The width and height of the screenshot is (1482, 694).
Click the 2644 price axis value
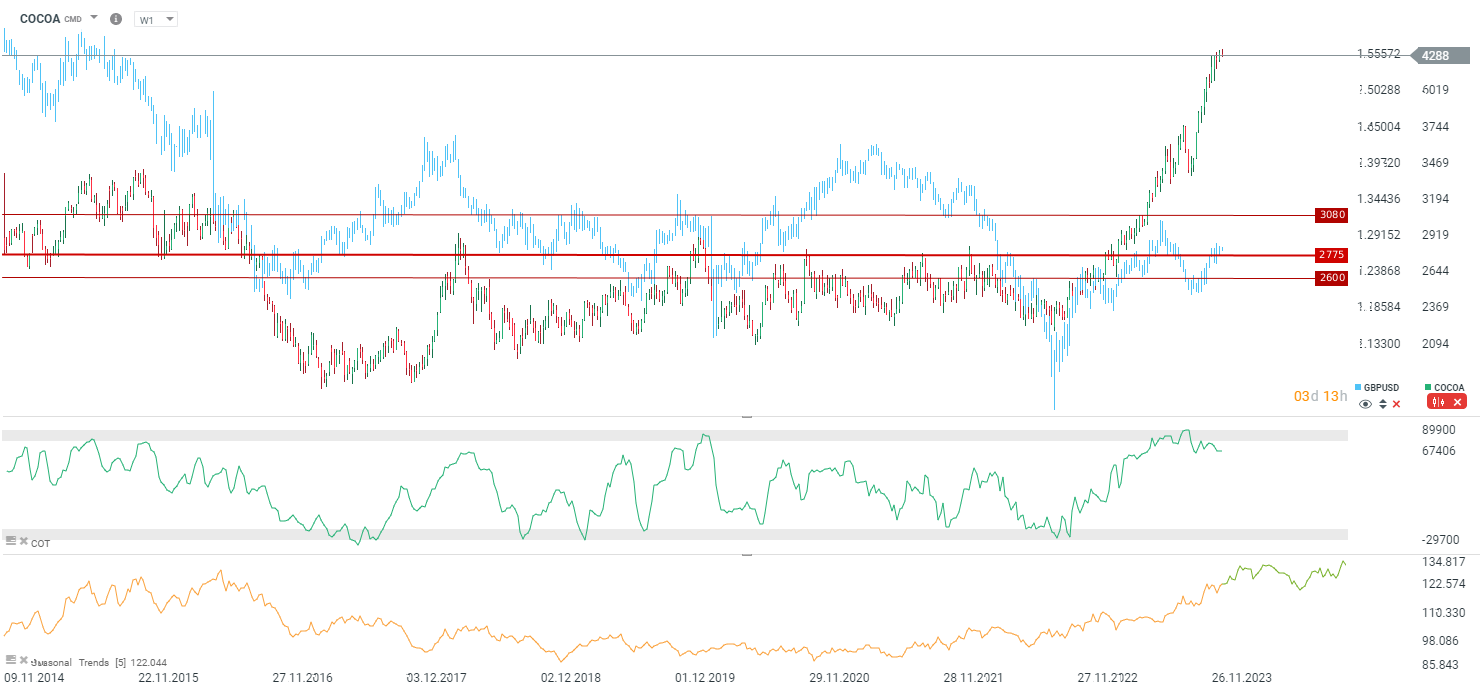click(1435, 271)
